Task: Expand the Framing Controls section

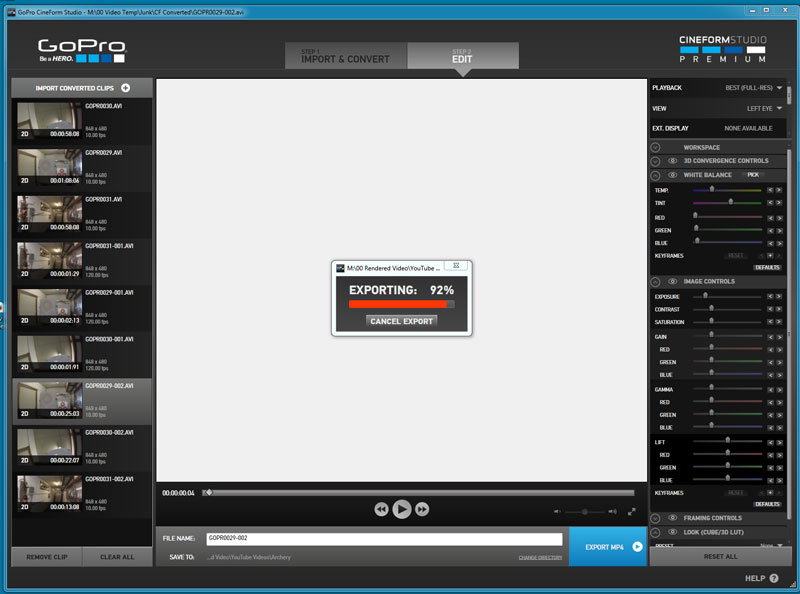Action: 656,518
